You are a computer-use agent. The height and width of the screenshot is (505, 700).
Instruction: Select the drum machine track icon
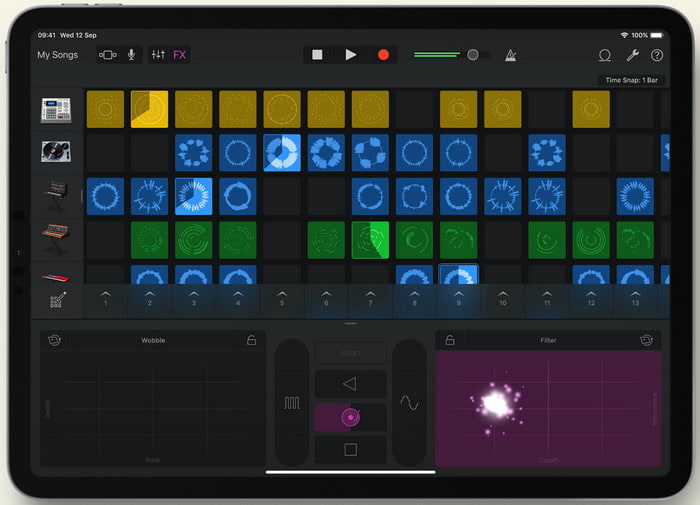click(x=56, y=110)
